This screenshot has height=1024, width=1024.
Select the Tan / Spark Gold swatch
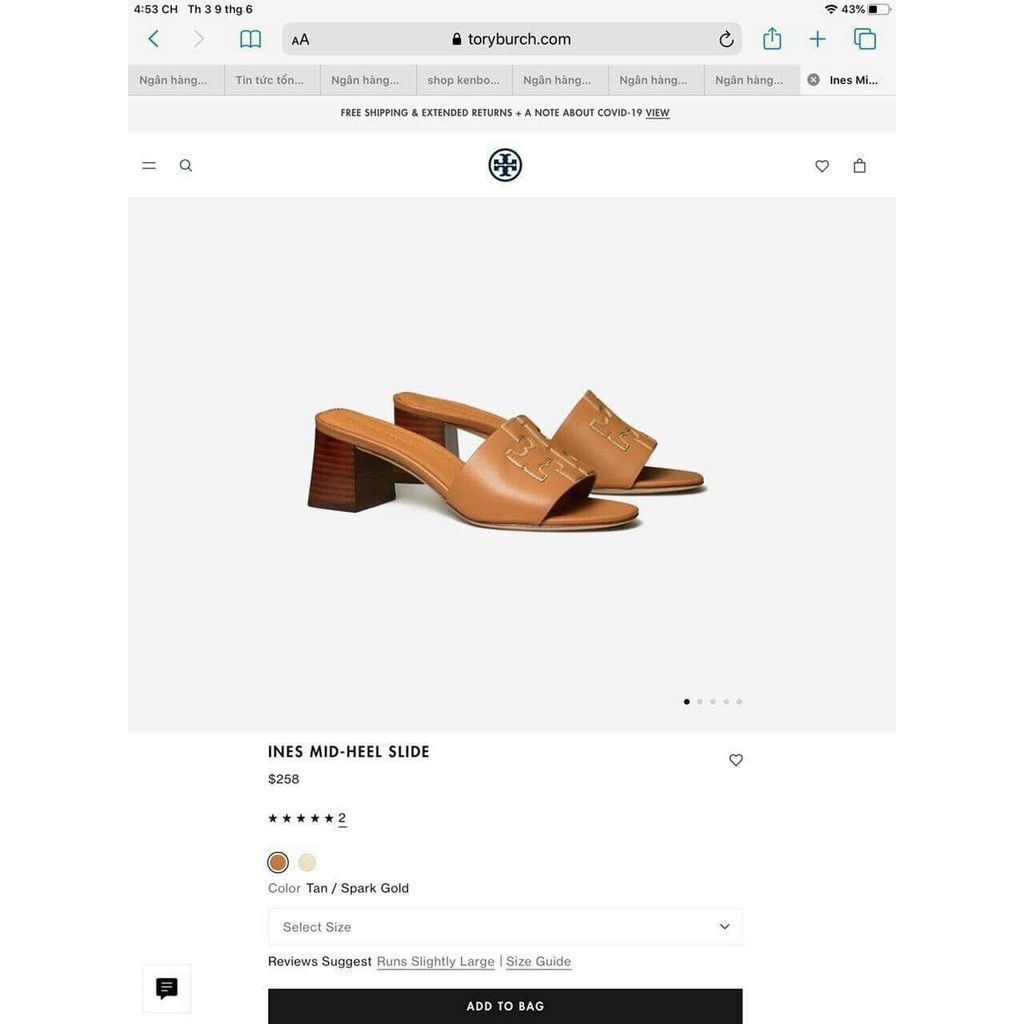[278, 862]
